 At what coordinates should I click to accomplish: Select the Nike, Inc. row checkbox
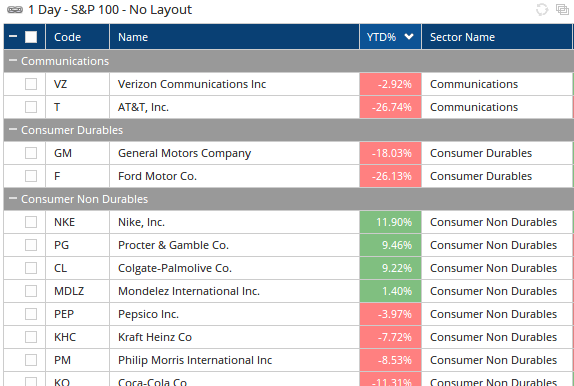pyautogui.click(x=31, y=222)
